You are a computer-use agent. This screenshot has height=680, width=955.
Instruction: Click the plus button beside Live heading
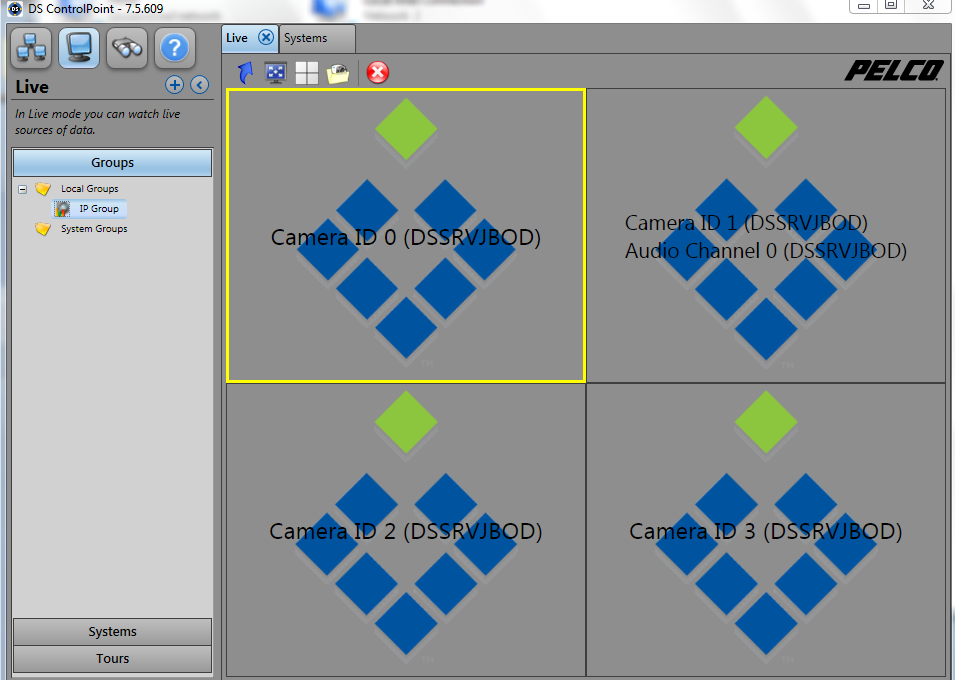[175, 85]
